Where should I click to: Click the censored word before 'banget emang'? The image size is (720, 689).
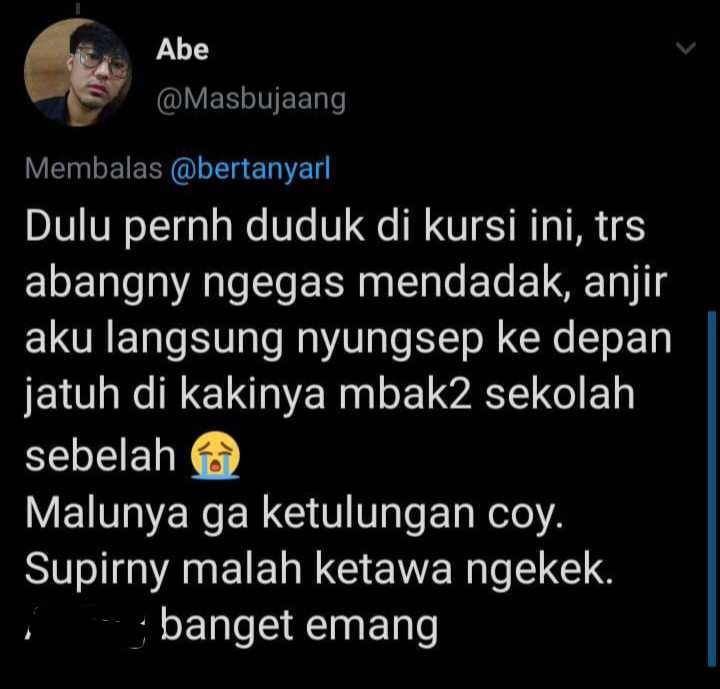click(x=86, y=625)
